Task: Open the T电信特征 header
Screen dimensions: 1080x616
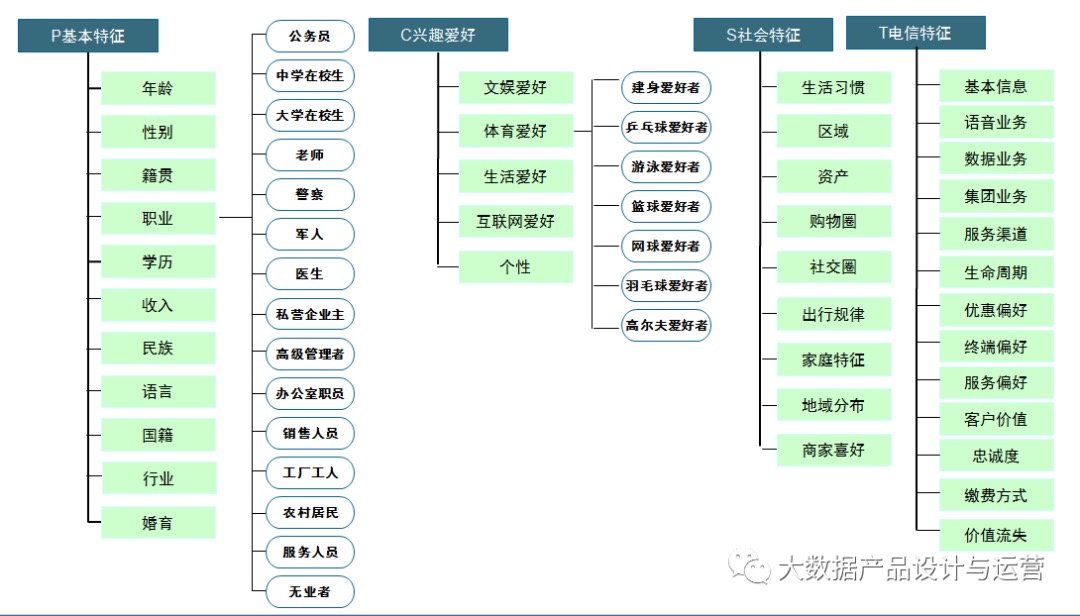Action: pos(915,32)
